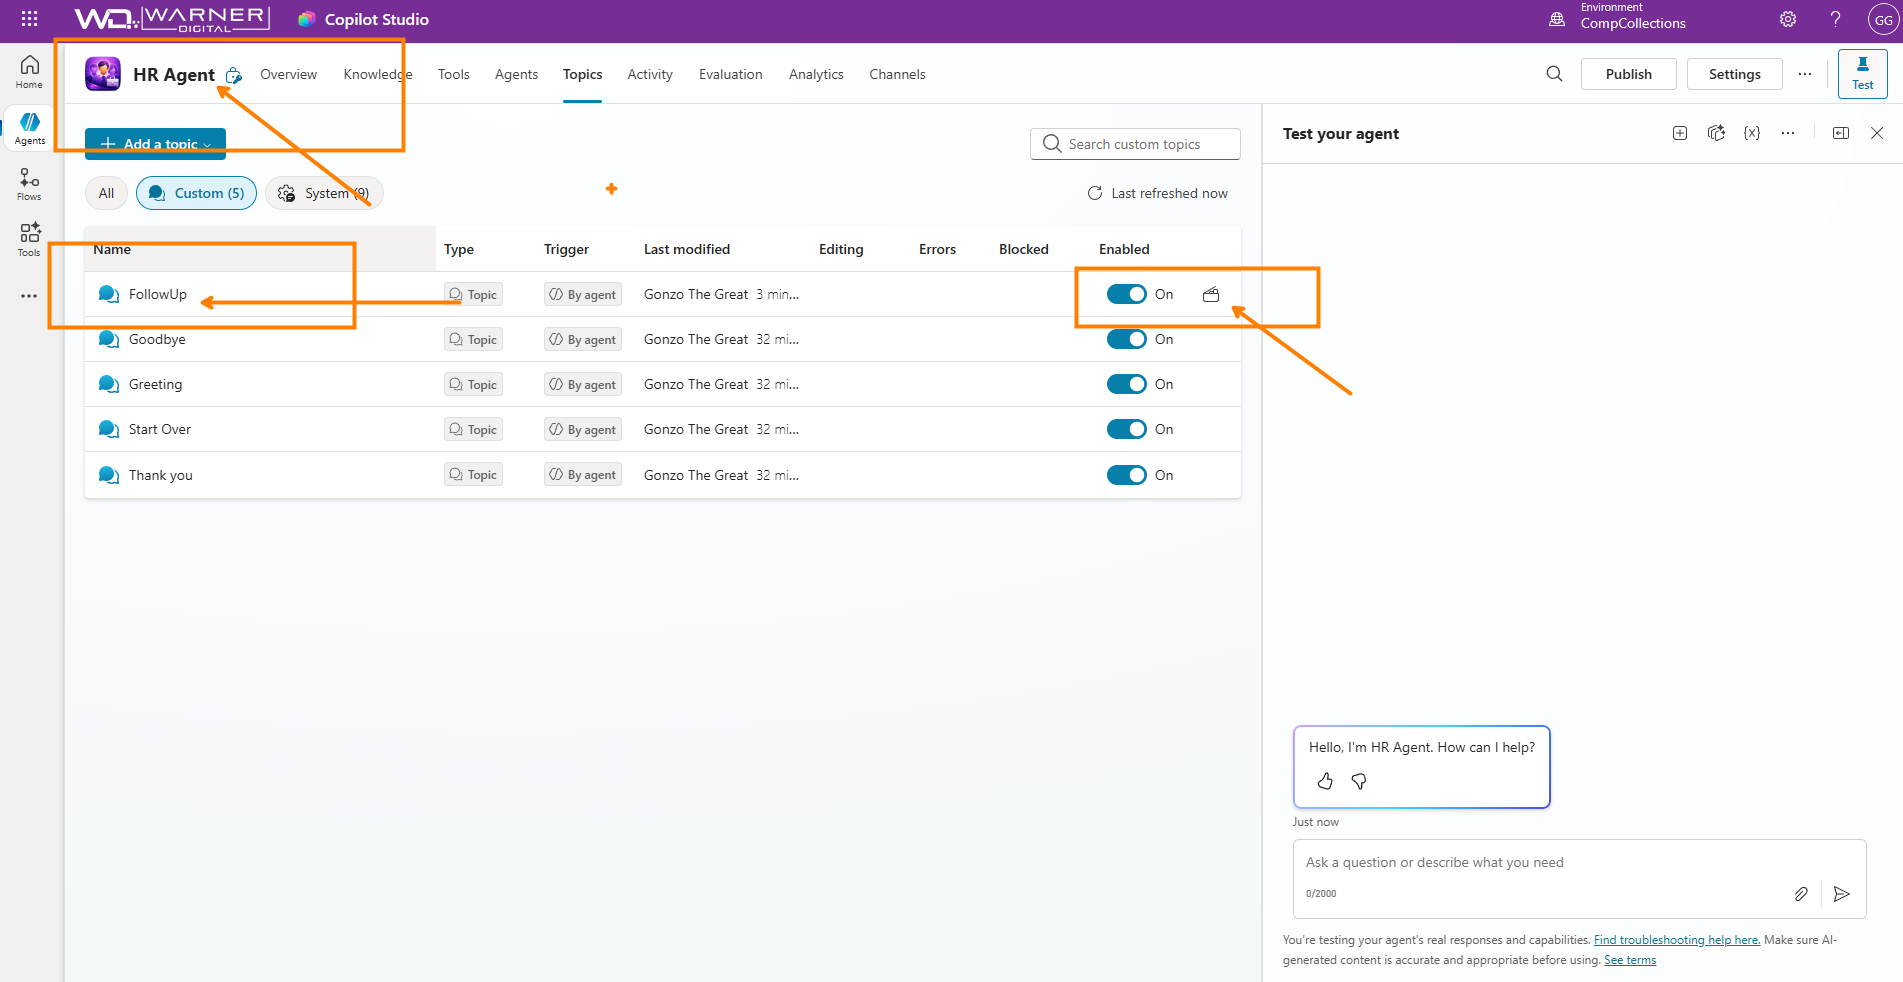1903x982 pixels.
Task: Click the thumbs down feedback icon
Action: [1359, 781]
